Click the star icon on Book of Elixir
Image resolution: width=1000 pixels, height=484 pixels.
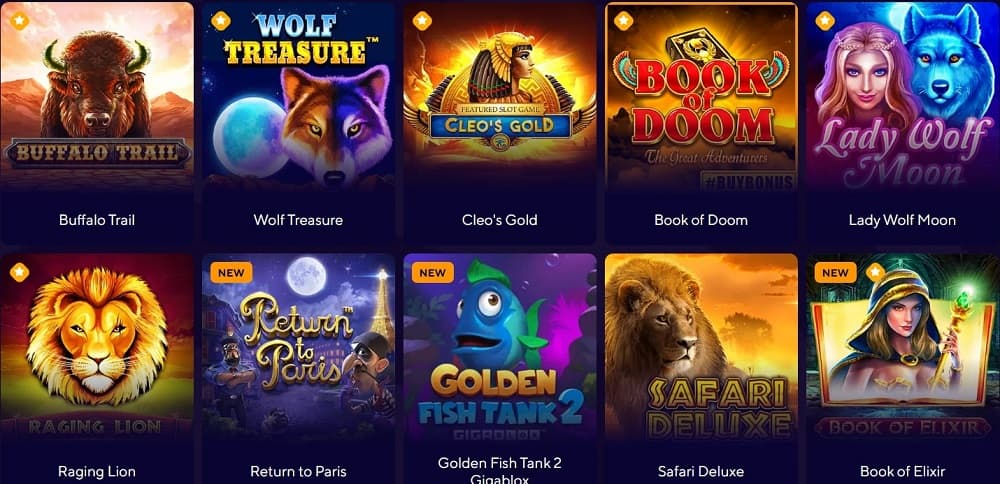tap(875, 272)
